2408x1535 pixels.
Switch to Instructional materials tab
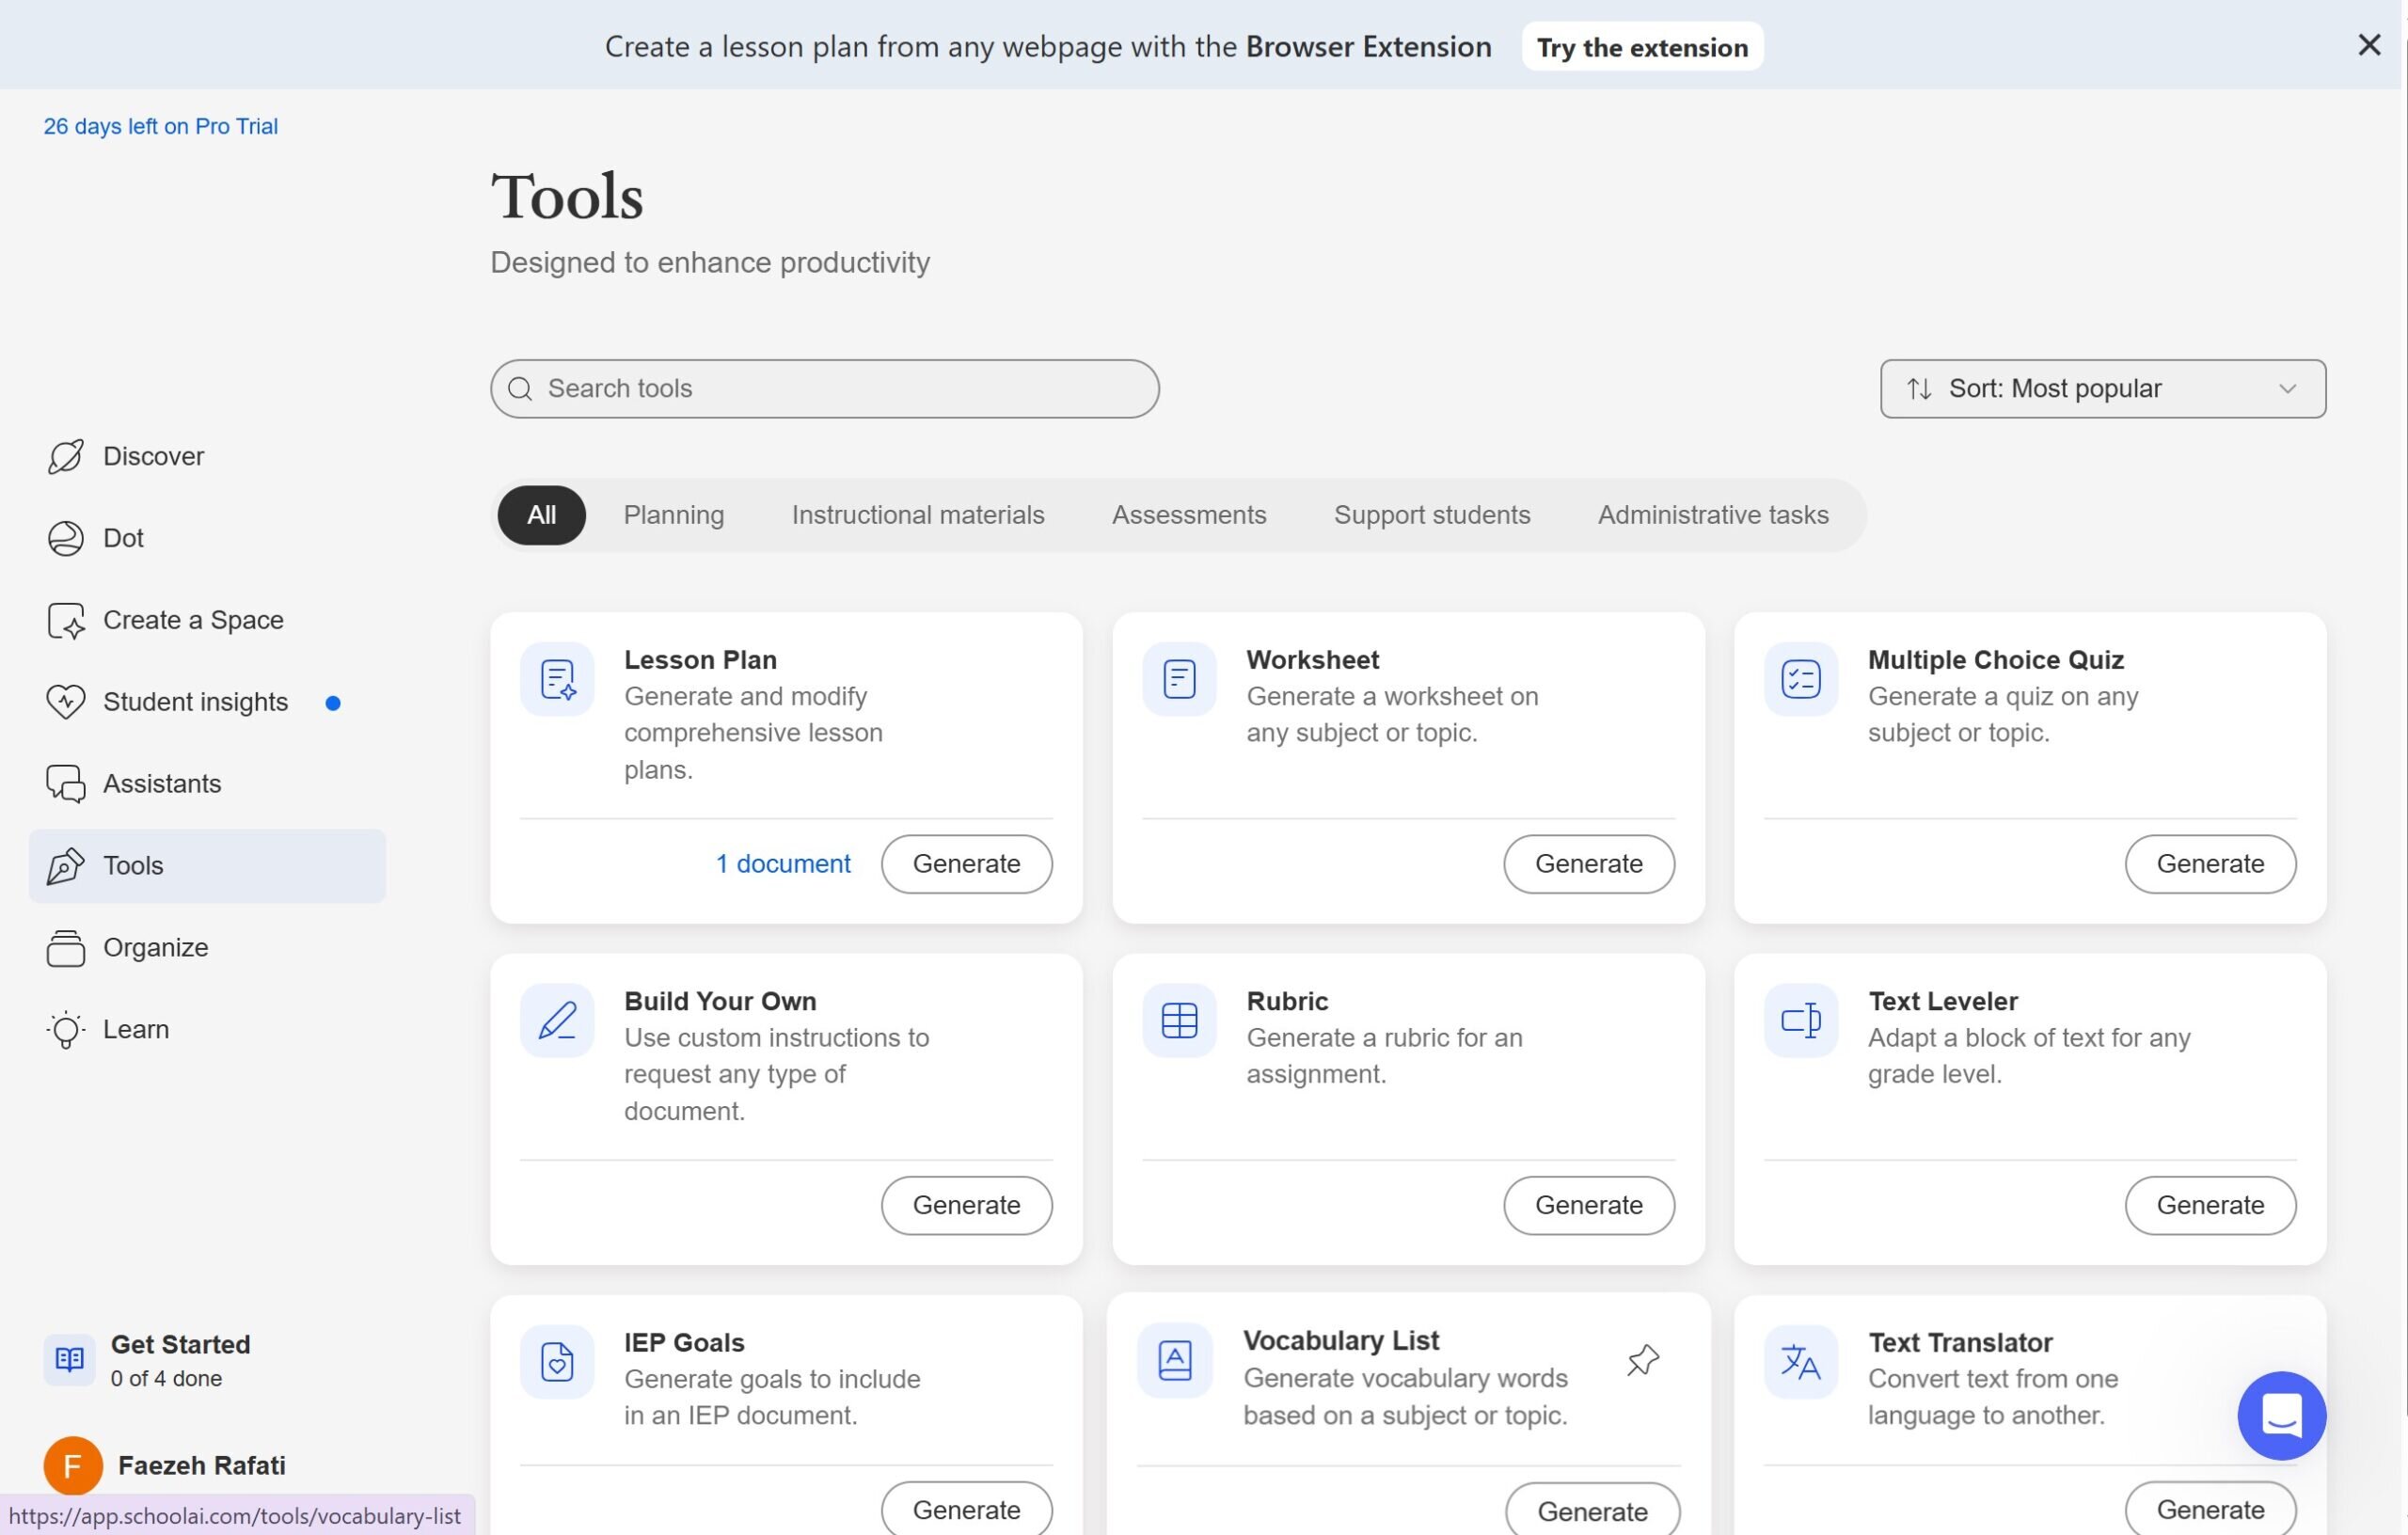pyautogui.click(x=918, y=515)
